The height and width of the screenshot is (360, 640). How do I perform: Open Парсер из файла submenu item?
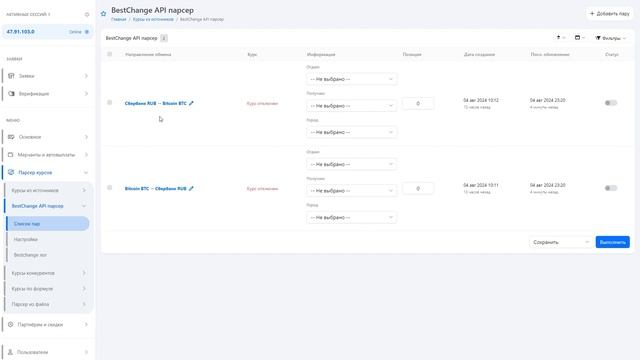point(48,304)
